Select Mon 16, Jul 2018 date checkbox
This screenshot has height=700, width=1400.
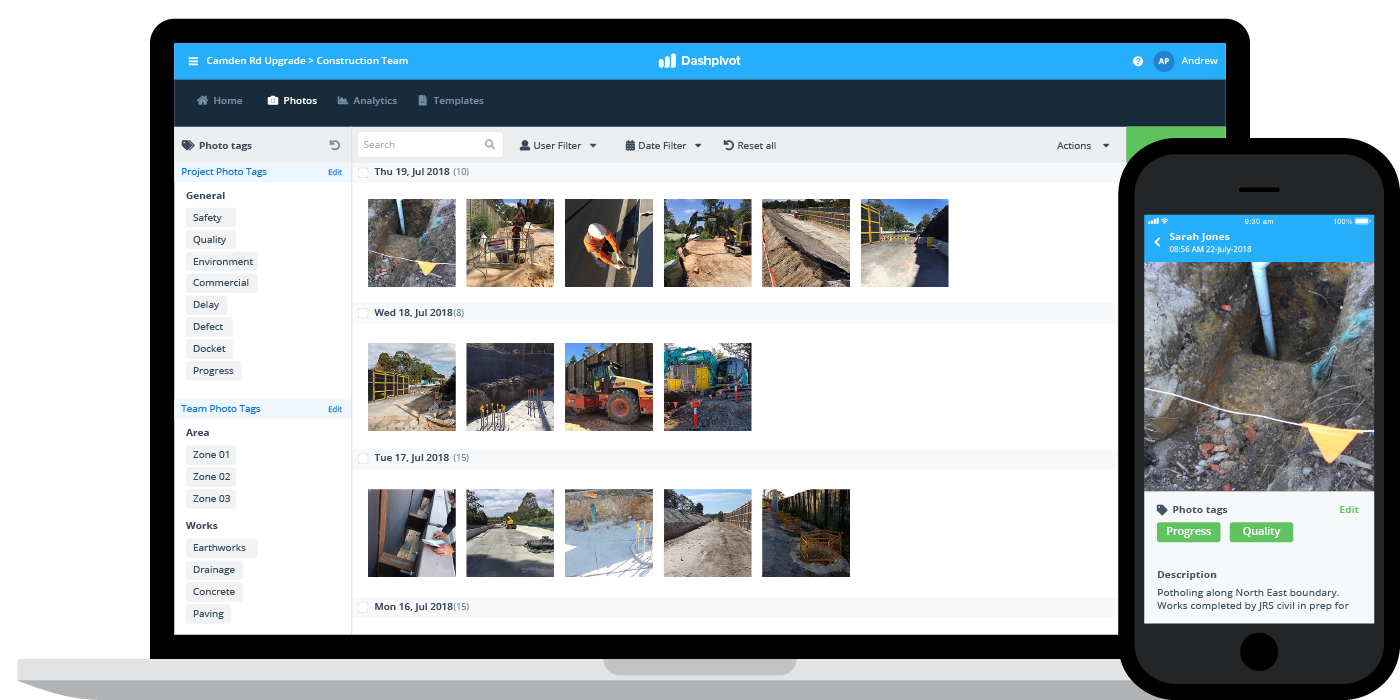pos(363,607)
